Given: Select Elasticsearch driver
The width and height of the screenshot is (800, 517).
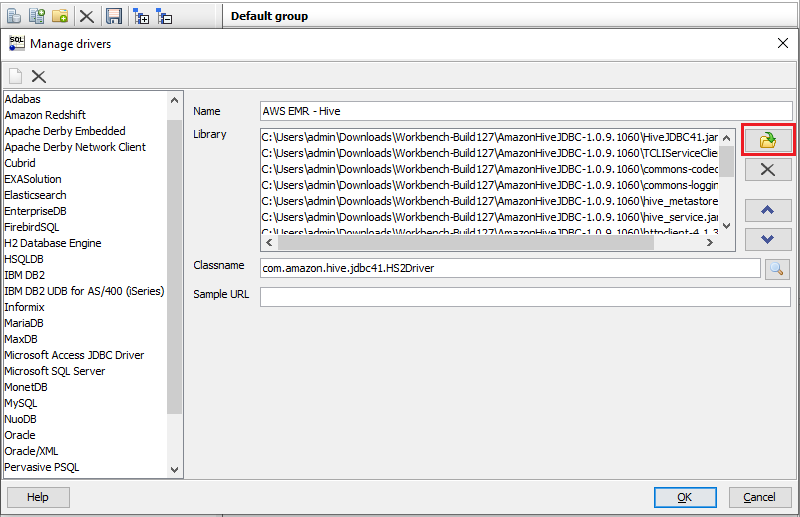Looking at the screenshot, I should (x=85, y=195).
